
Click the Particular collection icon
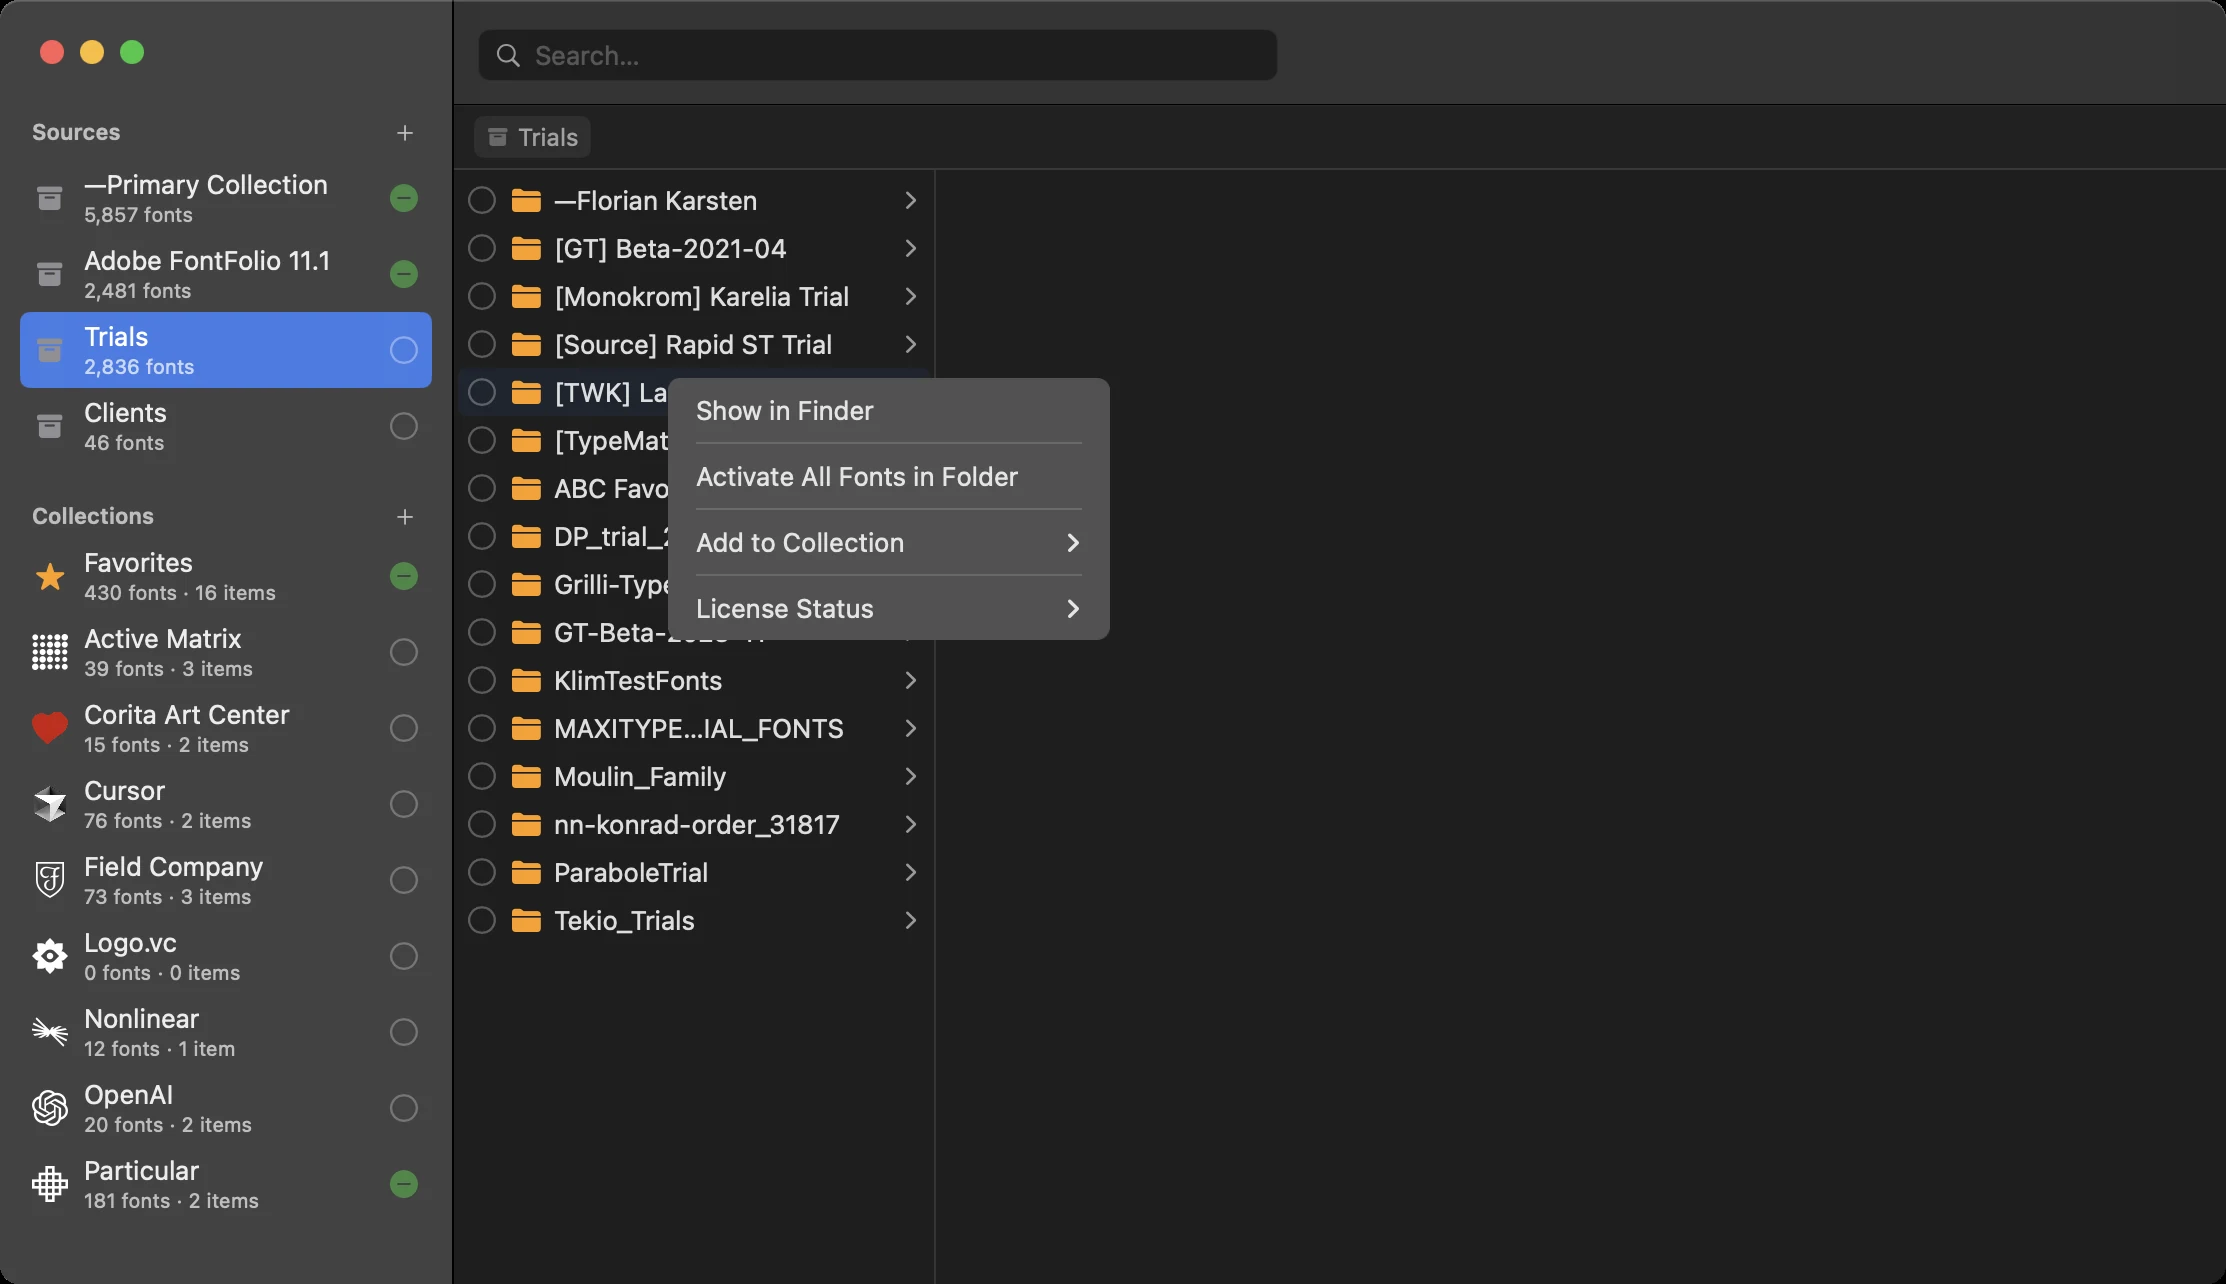point(49,1184)
